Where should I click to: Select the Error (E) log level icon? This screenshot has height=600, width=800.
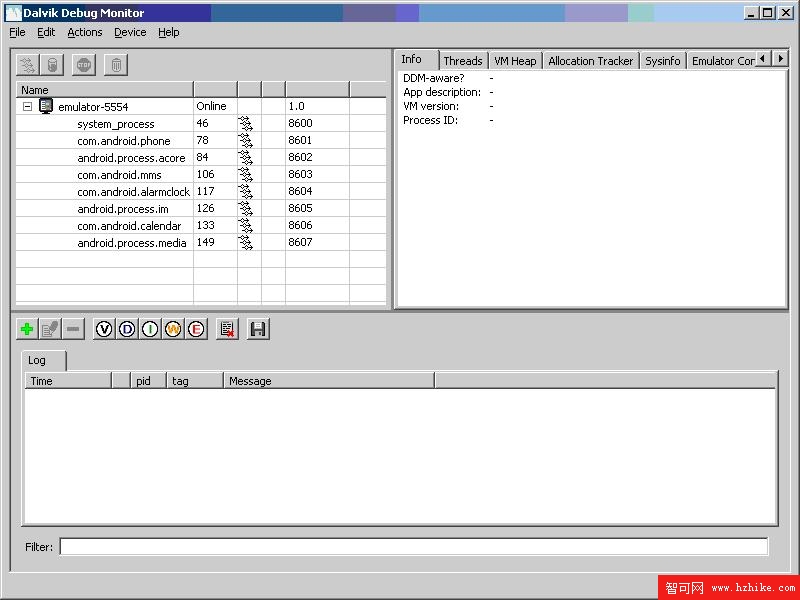tap(196, 329)
